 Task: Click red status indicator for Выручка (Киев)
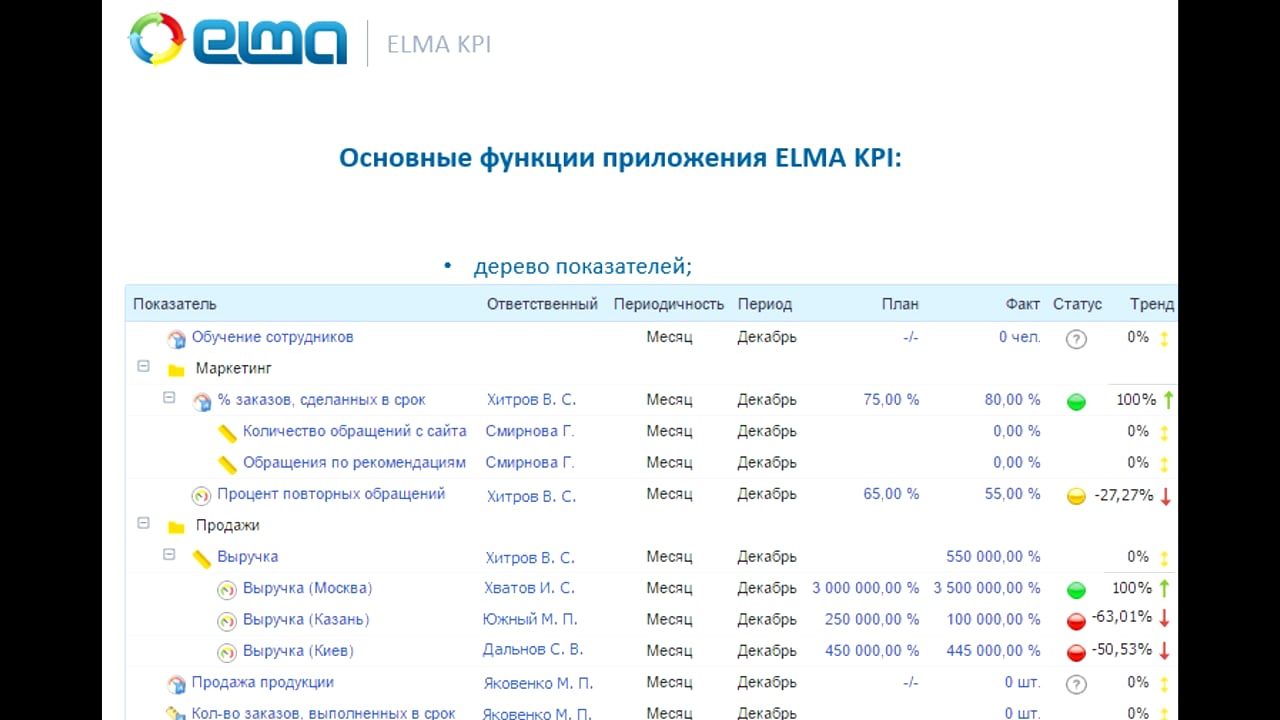pyautogui.click(x=1076, y=653)
